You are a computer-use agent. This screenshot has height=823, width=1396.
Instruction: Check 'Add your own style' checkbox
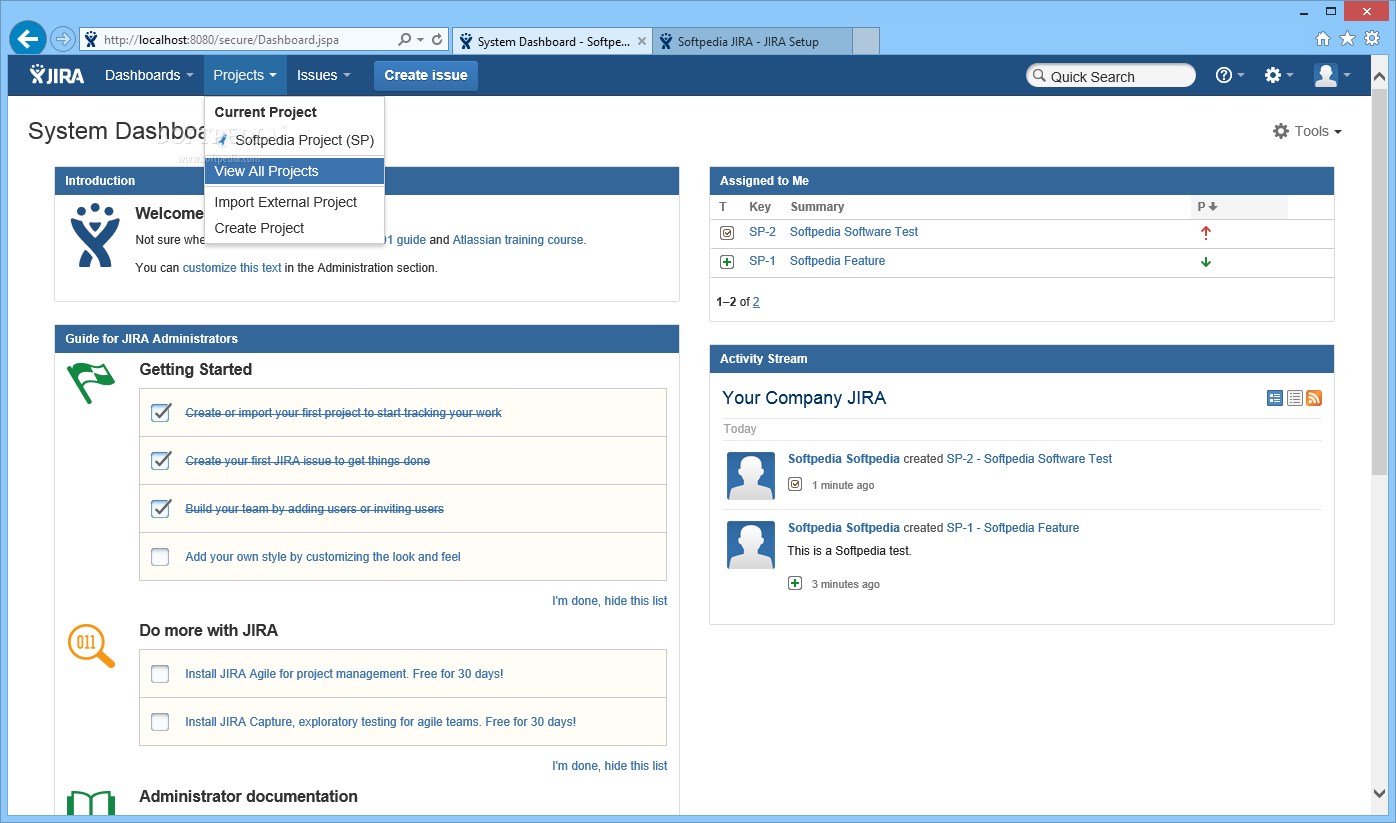(160, 557)
